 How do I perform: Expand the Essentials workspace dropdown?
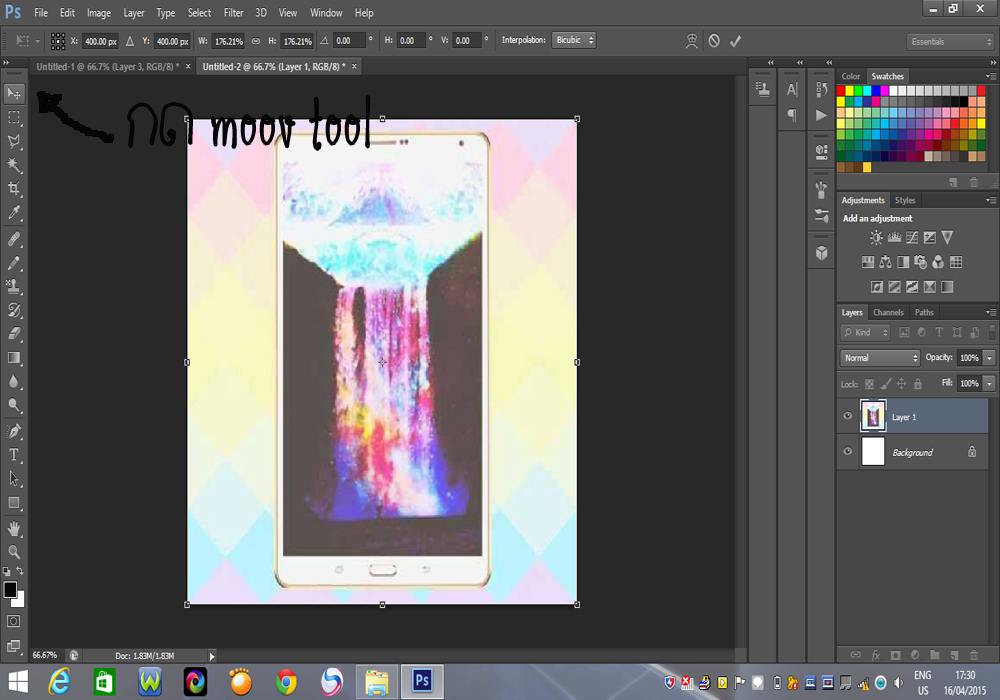(x=950, y=42)
